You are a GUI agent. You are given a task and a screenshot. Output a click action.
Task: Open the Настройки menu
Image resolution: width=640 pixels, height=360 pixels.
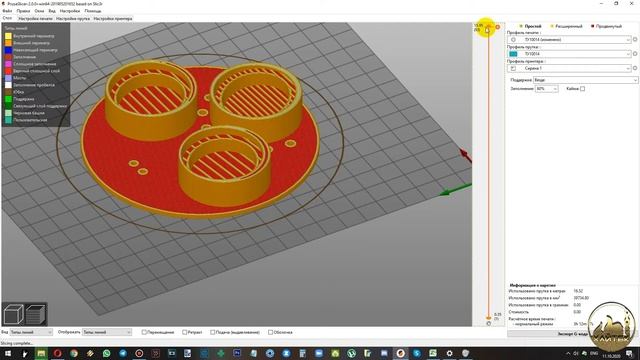70,11
